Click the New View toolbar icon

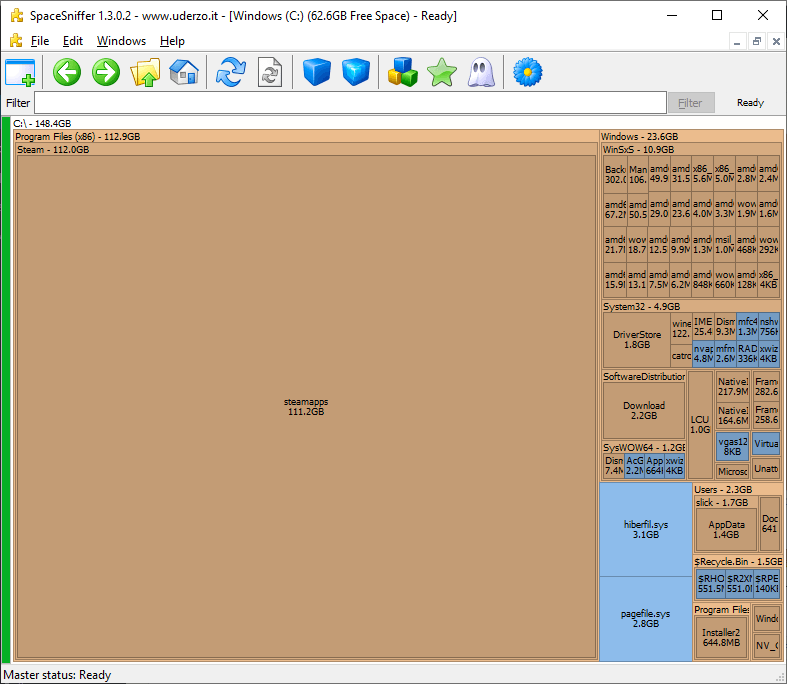coord(20,72)
